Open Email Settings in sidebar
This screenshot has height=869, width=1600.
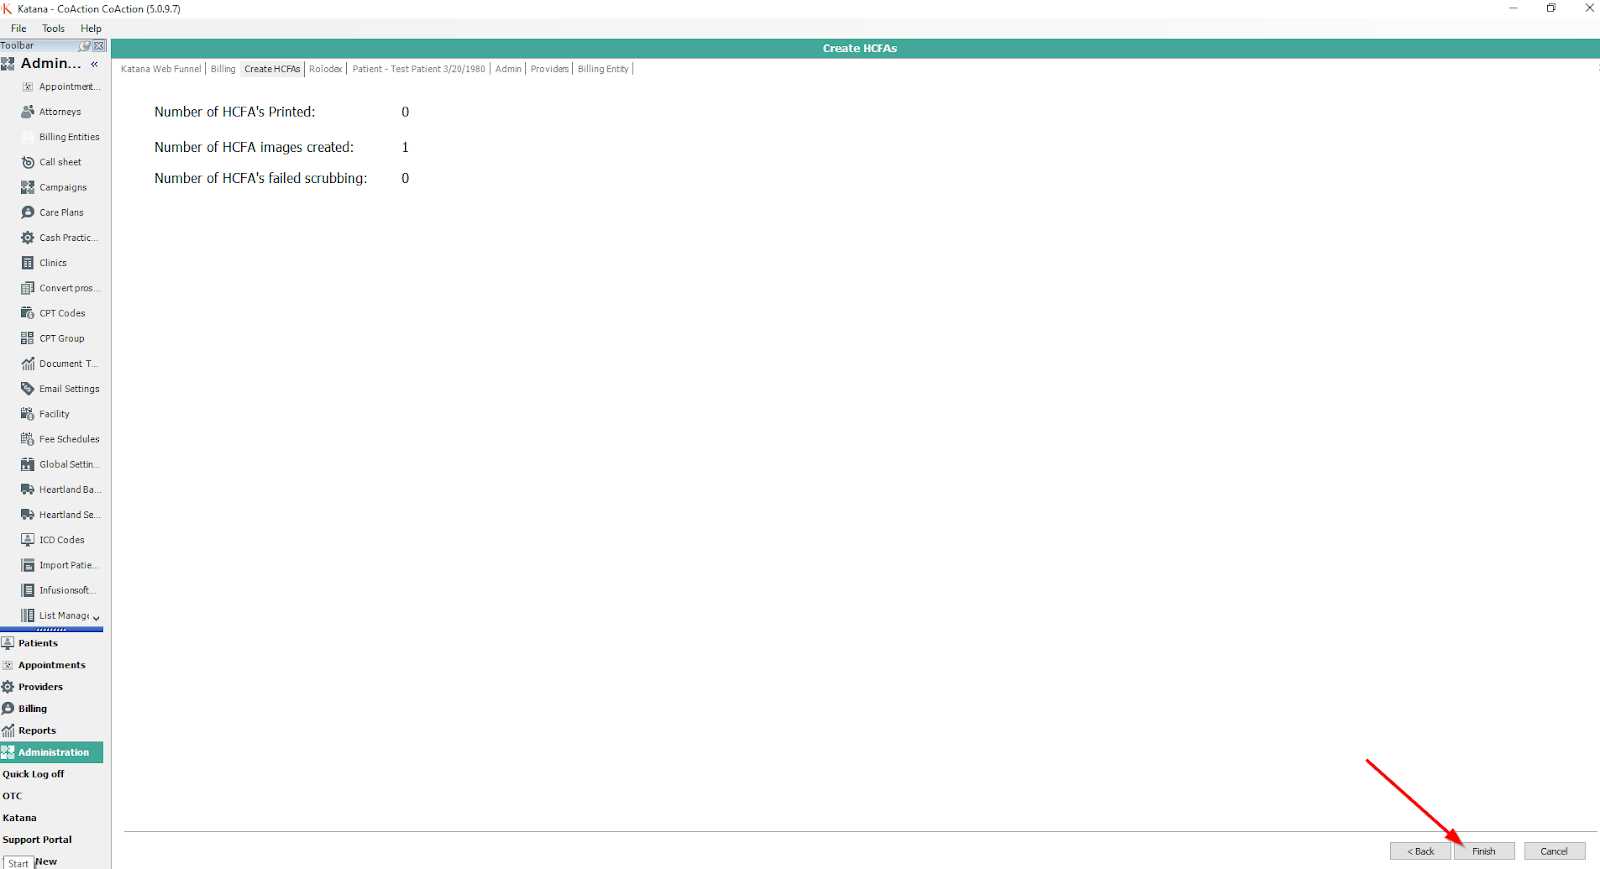point(68,389)
